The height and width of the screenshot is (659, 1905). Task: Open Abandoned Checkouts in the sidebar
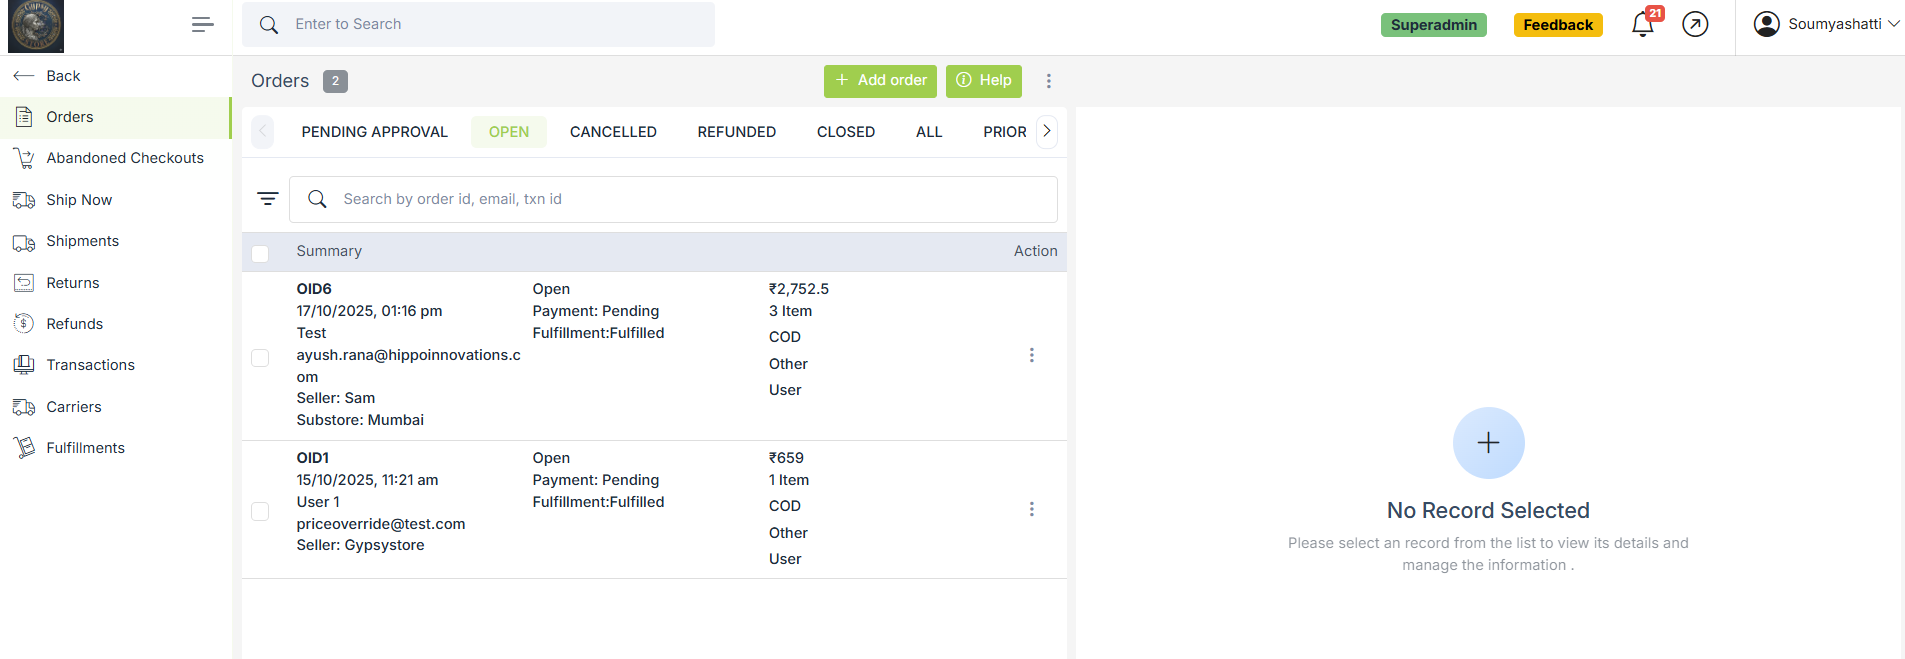click(x=124, y=158)
